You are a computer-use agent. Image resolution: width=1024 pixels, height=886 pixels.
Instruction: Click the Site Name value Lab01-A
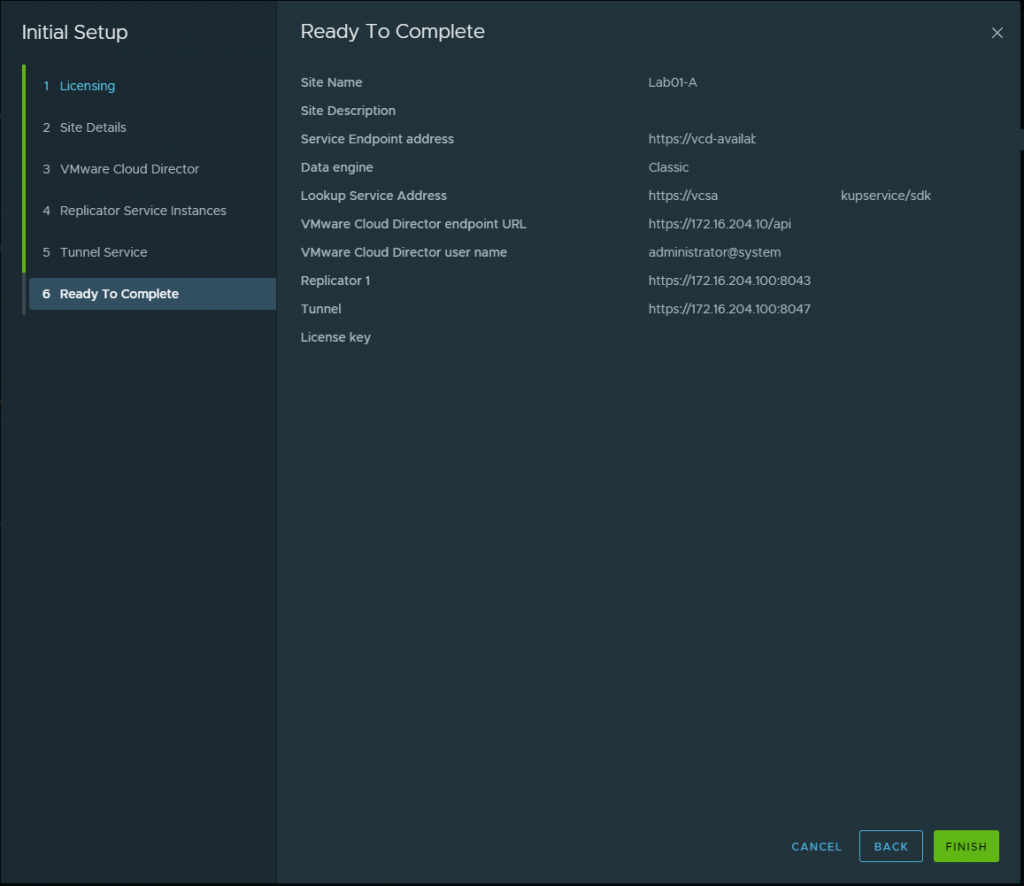pos(672,82)
